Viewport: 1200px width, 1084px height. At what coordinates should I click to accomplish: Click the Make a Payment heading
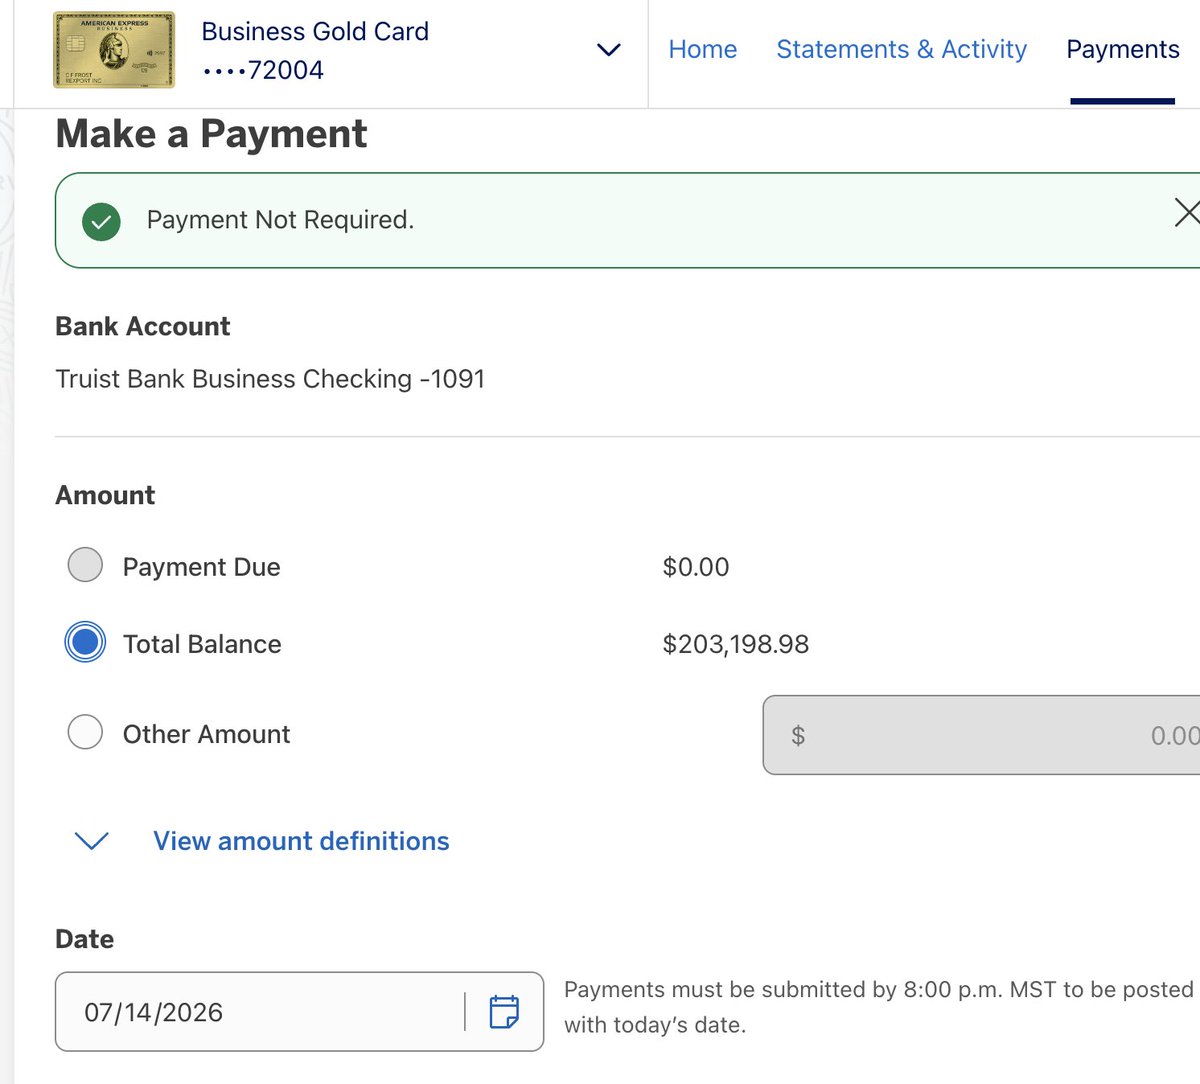(211, 134)
